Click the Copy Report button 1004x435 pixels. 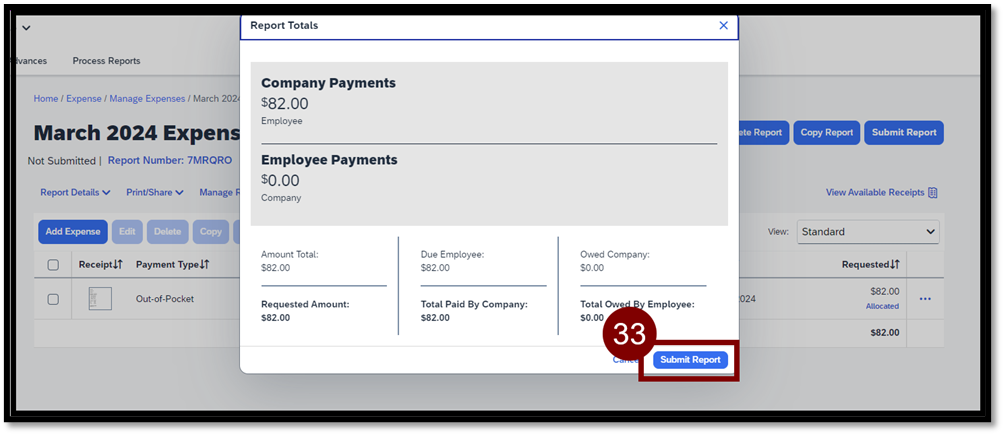(826, 133)
